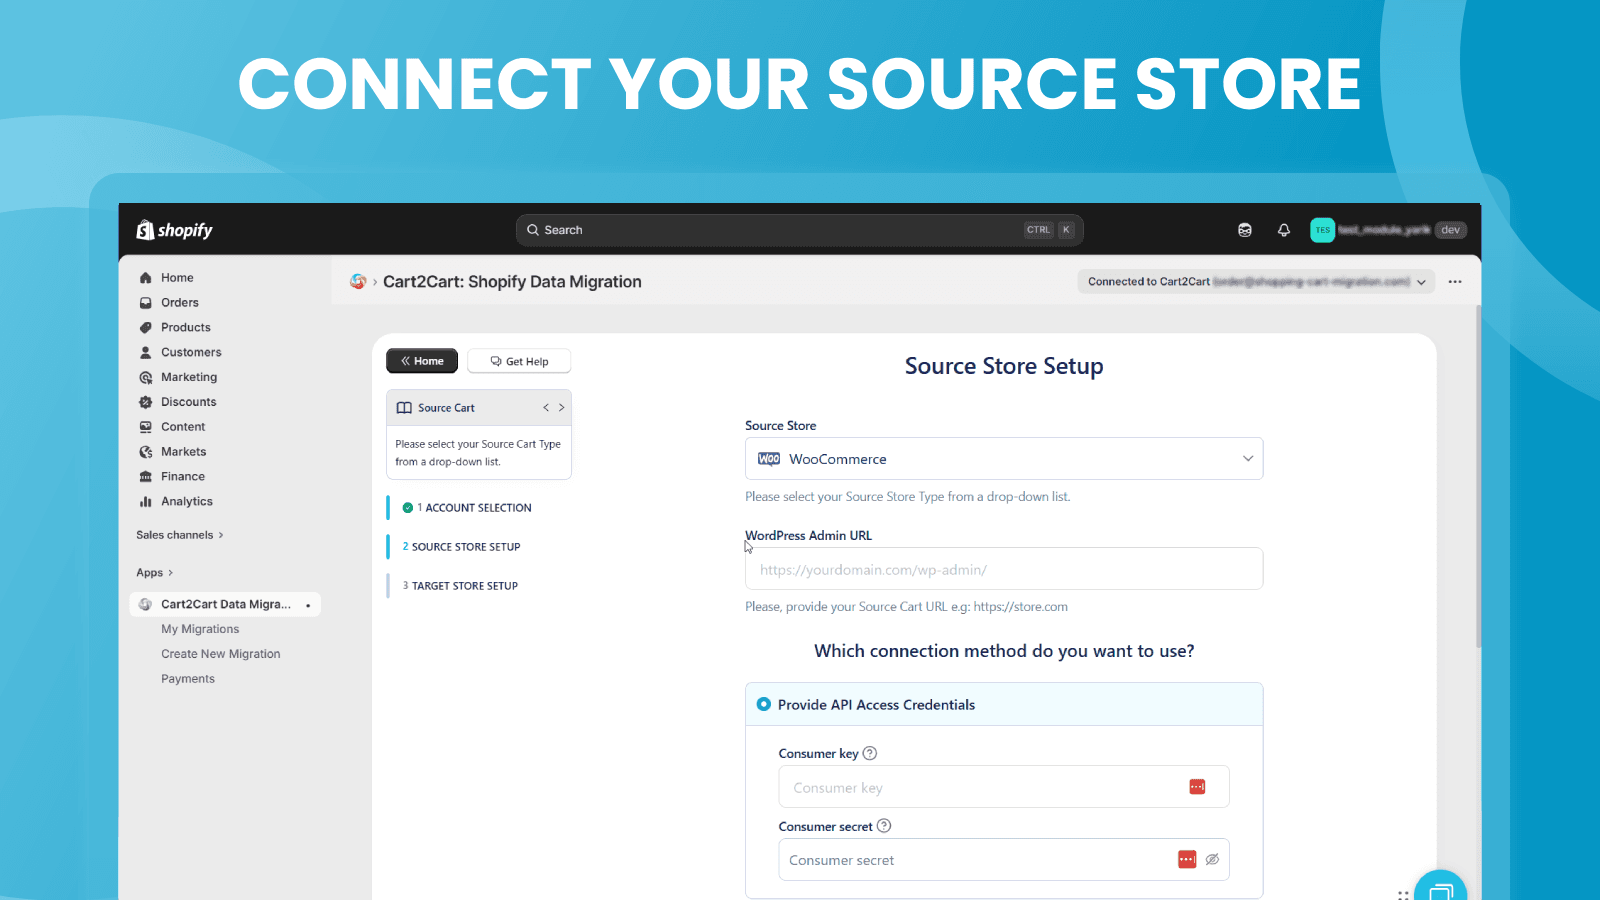Click the pin dot next to Cart2Cart Data Migra
Image resolution: width=1600 pixels, height=900 pixels.
[x=308, y=605]
